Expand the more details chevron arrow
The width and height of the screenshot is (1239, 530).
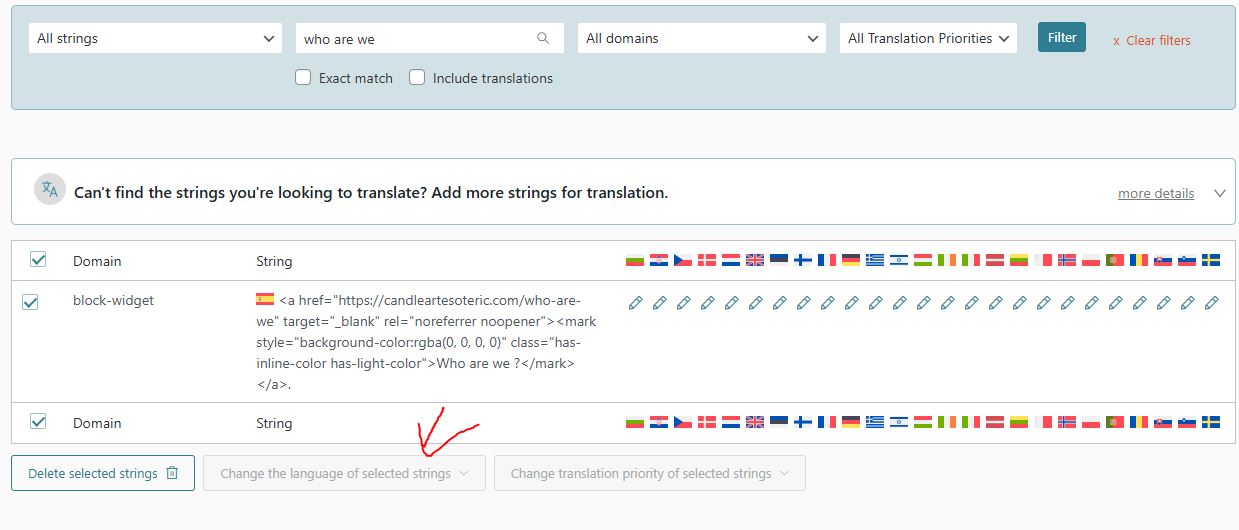1219,193
